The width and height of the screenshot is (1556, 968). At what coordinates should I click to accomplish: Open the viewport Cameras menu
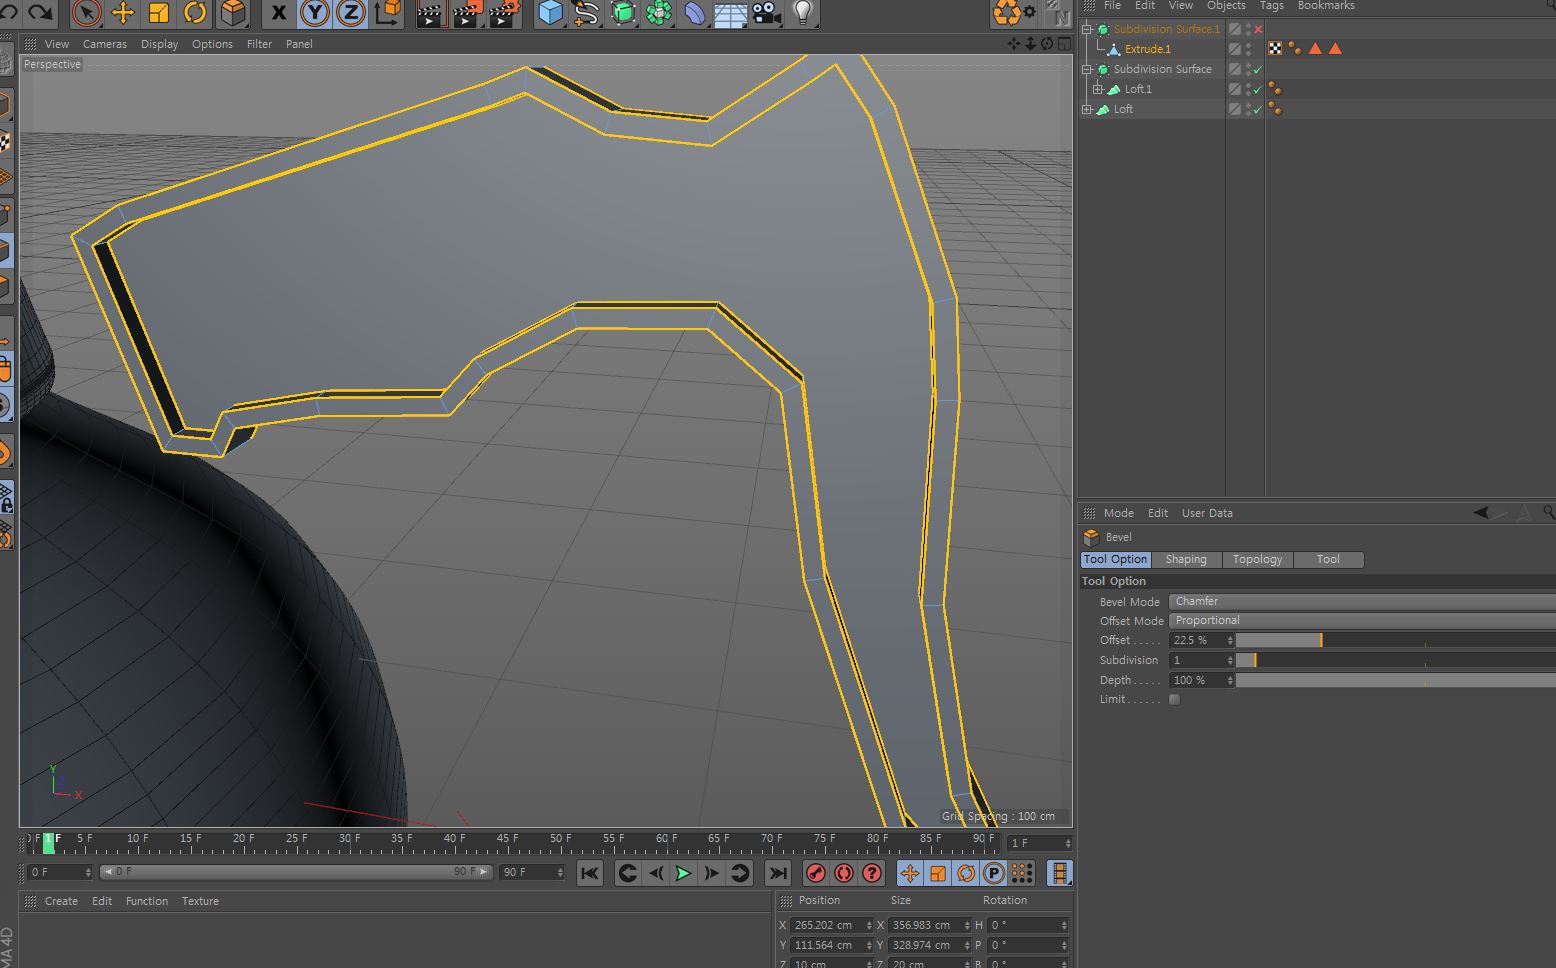105,44
